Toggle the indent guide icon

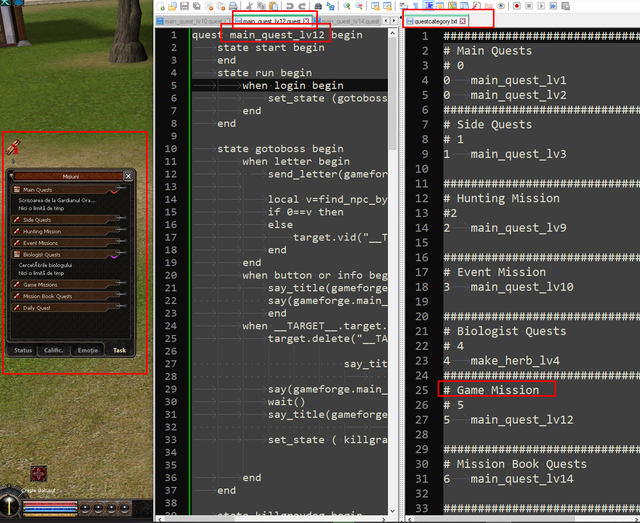coord(428,6)
